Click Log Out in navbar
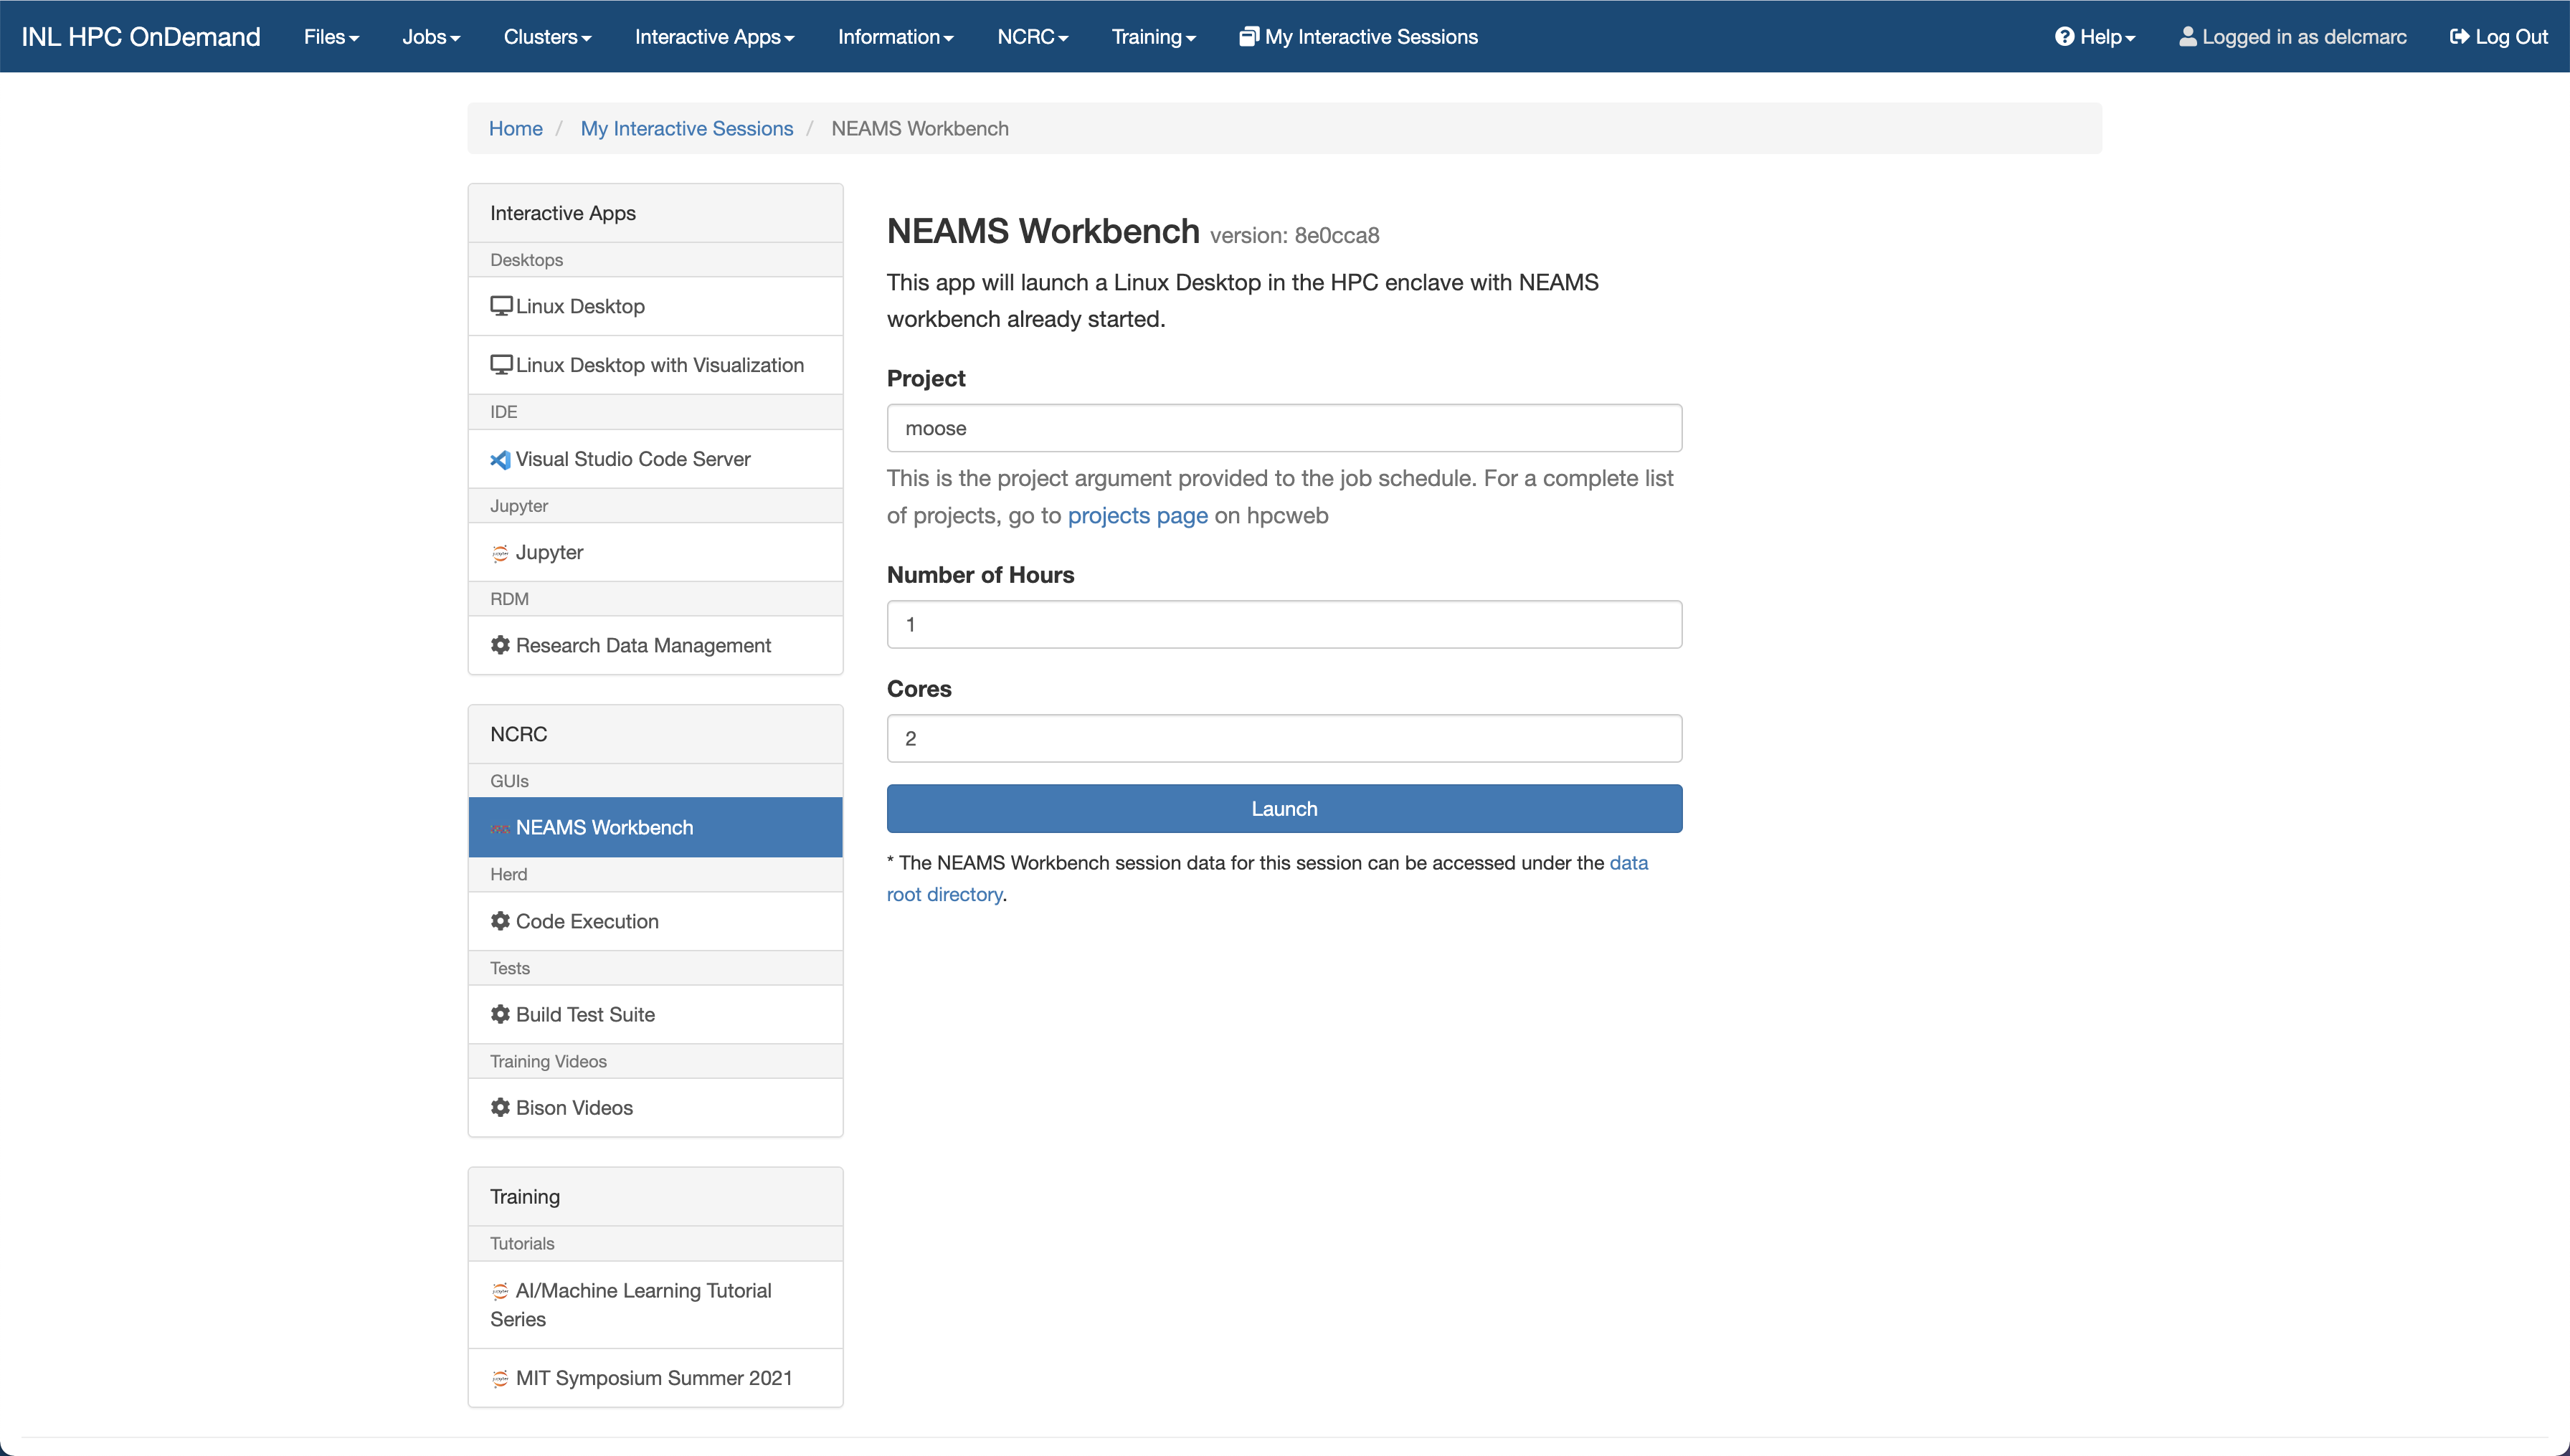Image resolution: width=2570 pixels, height=1456 pixels. coord(2499,37)
